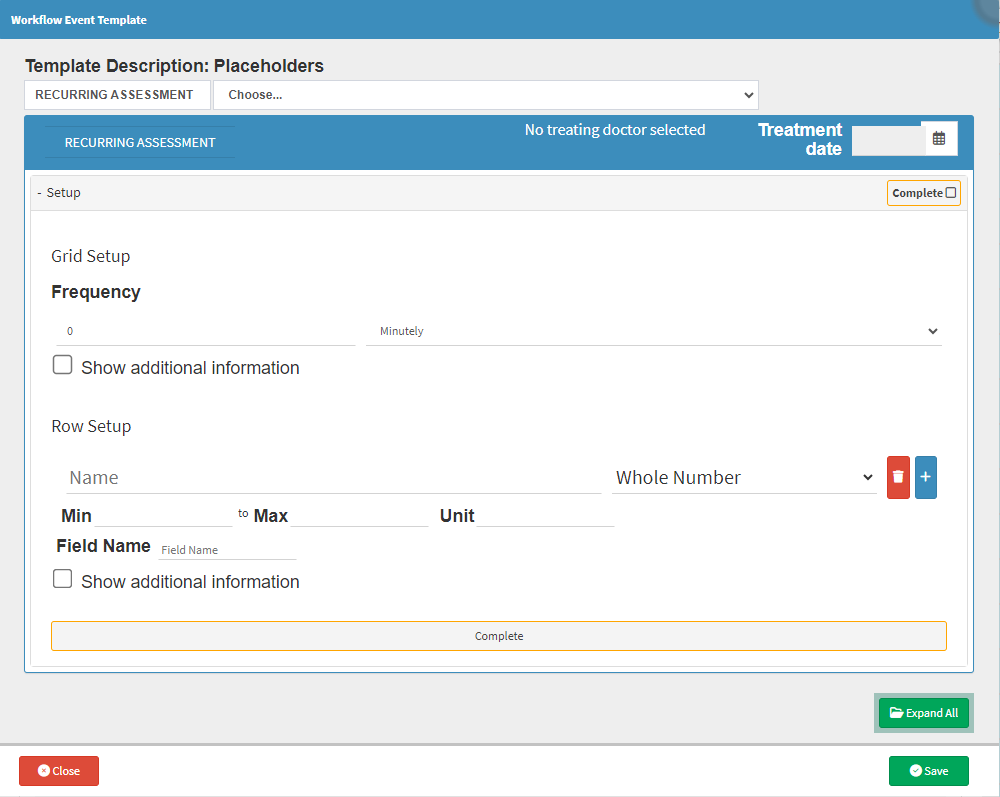The height and width of the screenshot is (797, 1000).
Task: Click the green Expand All button
Action: pyautogui.click(x=923, y=713)
